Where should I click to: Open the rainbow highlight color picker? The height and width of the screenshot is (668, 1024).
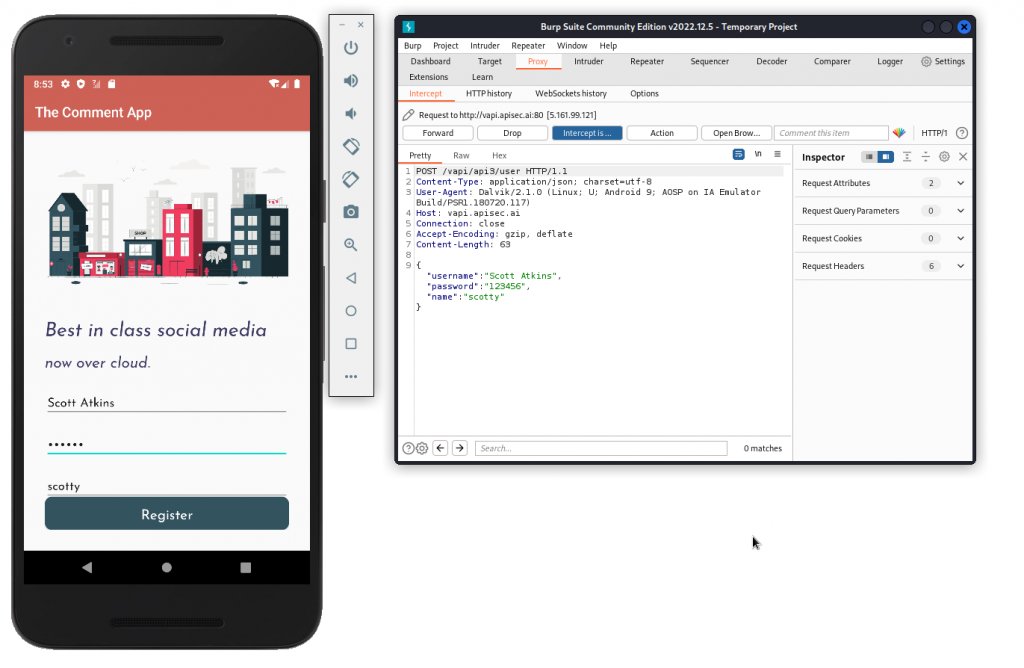click(x=899, y=133)
